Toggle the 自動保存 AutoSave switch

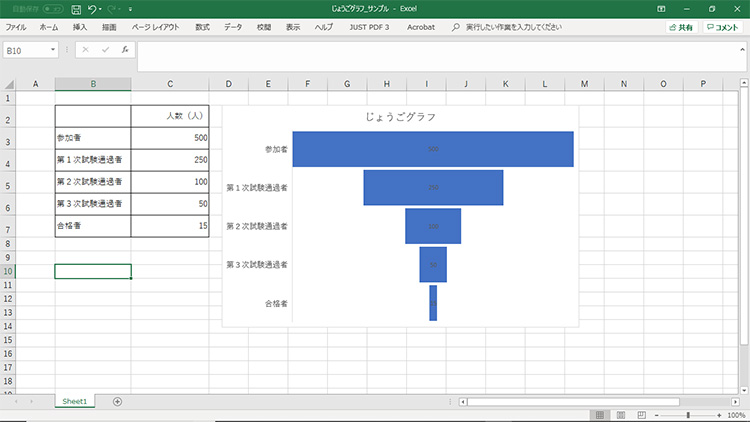coord(47,8)
